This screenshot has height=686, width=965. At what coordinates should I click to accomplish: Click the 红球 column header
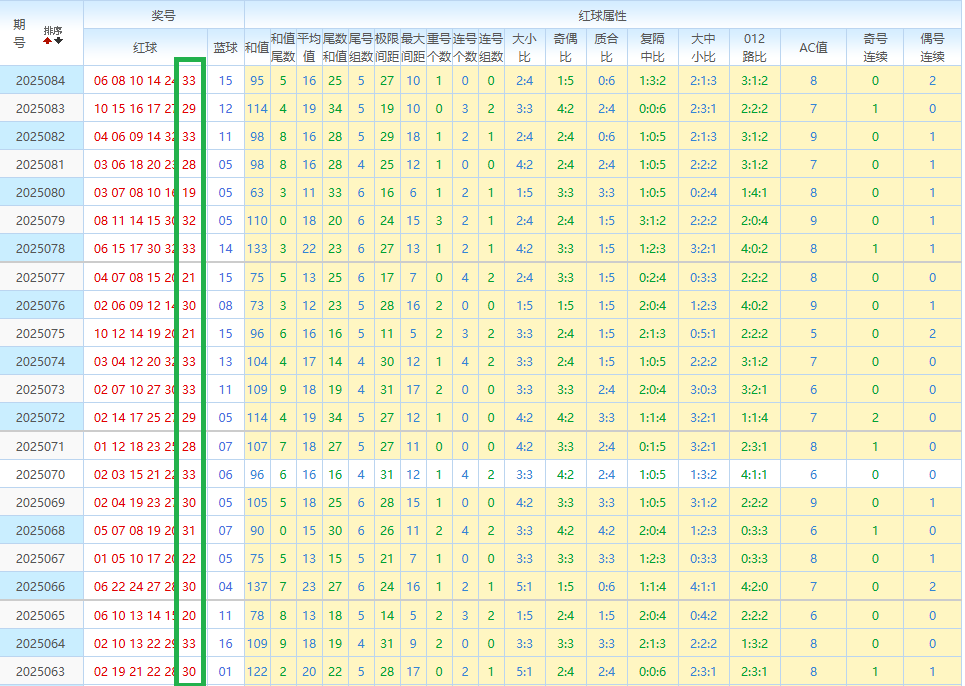pos(145,47)
